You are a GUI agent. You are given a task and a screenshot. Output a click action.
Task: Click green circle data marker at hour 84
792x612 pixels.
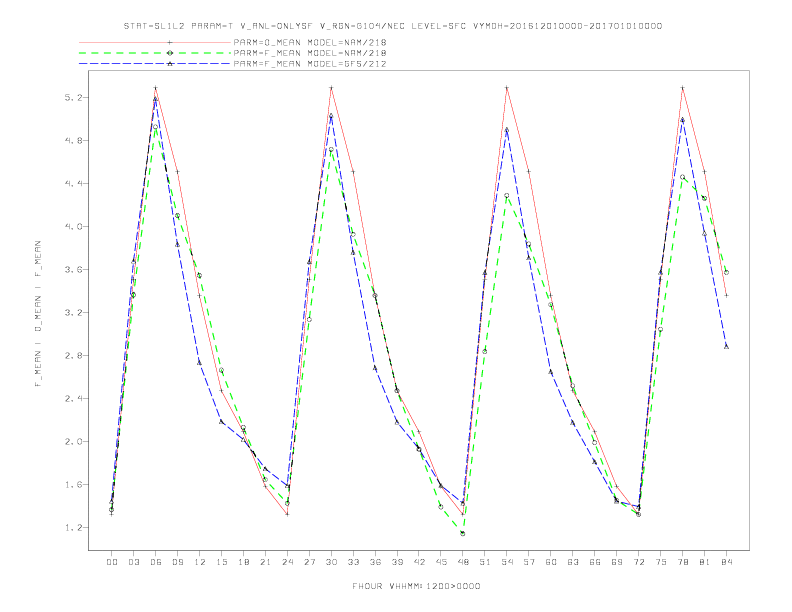coord(726,272)
